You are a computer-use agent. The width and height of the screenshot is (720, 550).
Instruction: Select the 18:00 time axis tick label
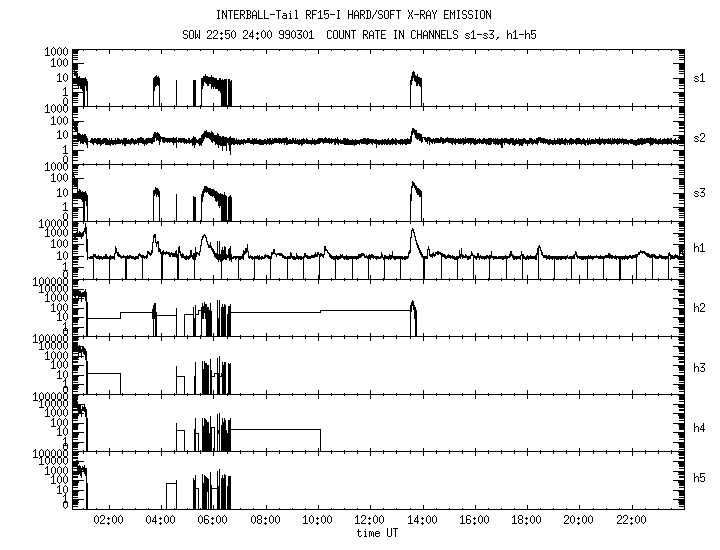point(527,520)
